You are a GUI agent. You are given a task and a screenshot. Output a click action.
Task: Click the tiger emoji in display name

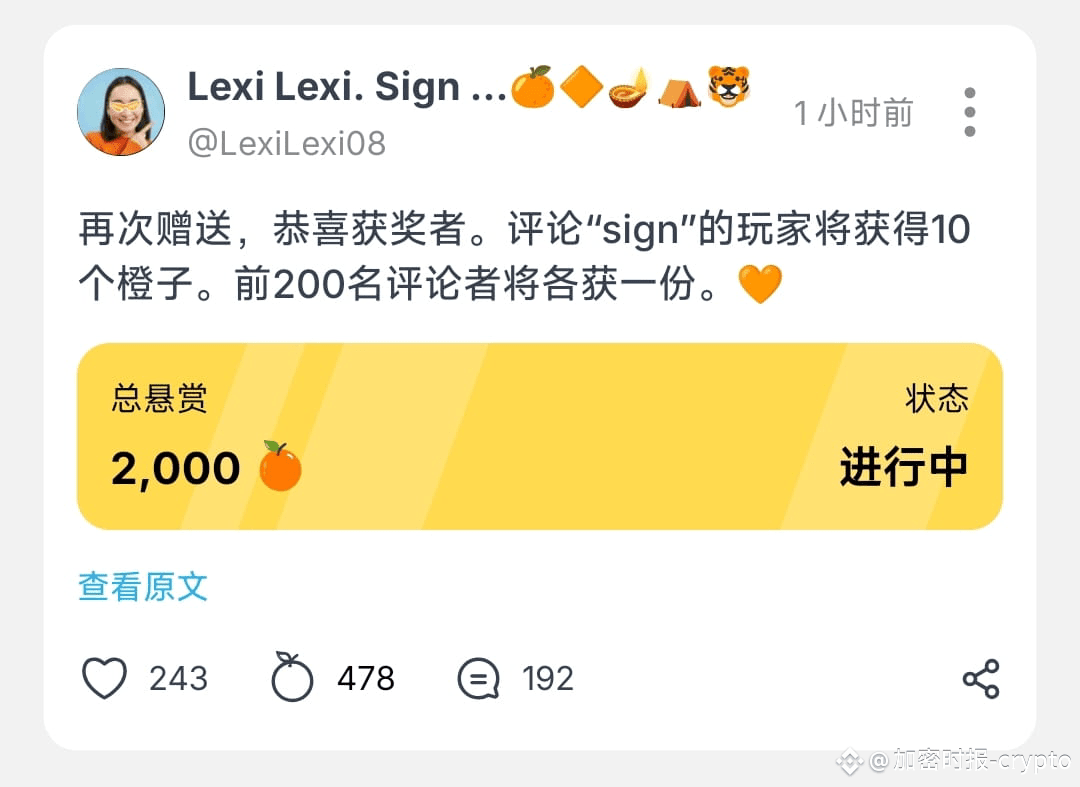729,86
